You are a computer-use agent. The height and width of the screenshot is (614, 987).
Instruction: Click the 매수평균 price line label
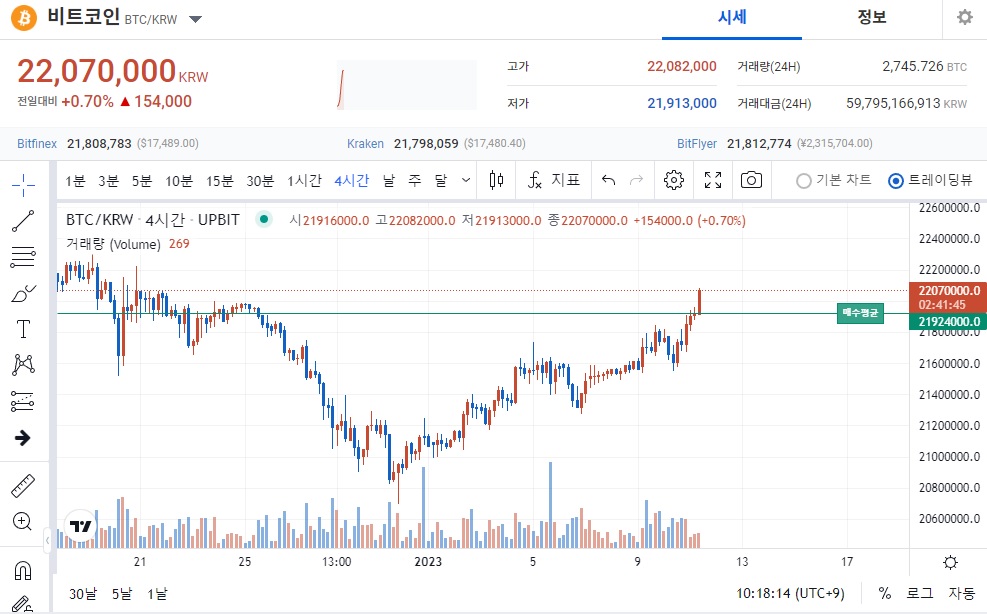click(860, 313)
